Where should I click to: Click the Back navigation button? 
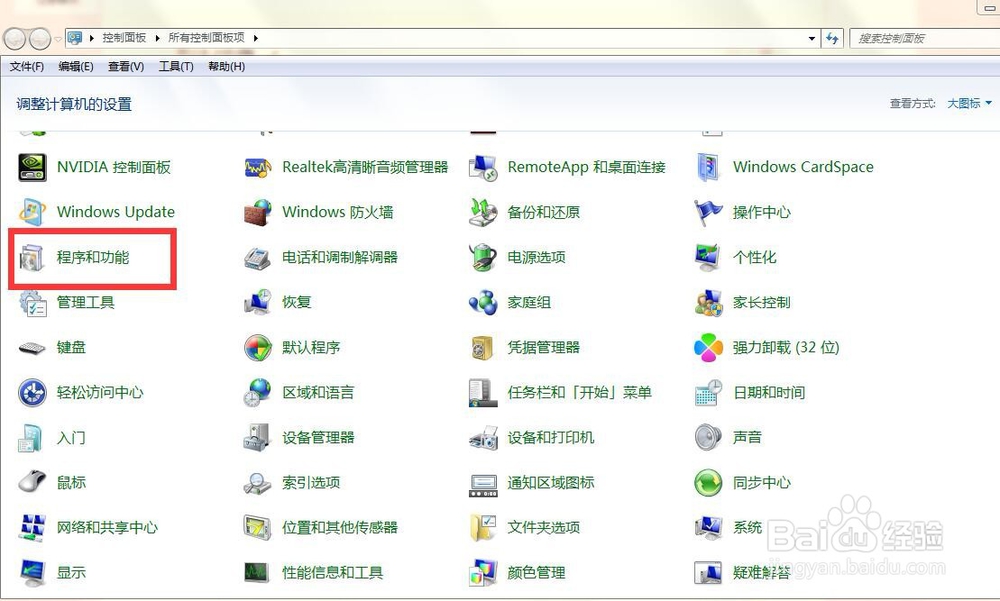15,39
